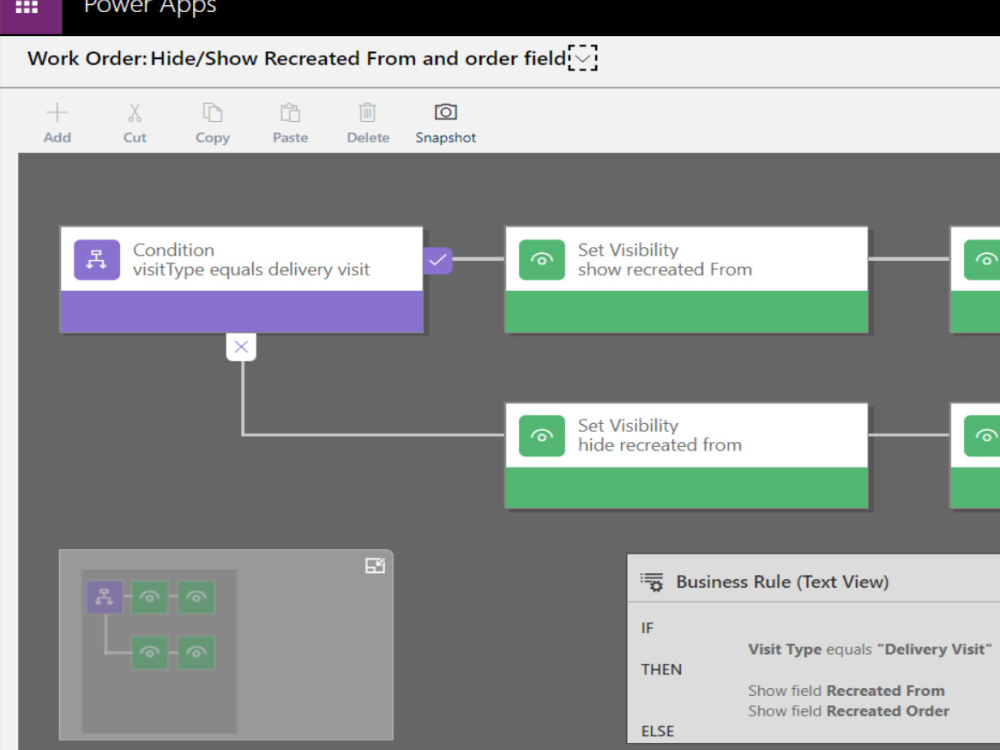Click the 'Business Rule (Text View)' panel title
1000x750 pixels.
click(x=783, y=582)
